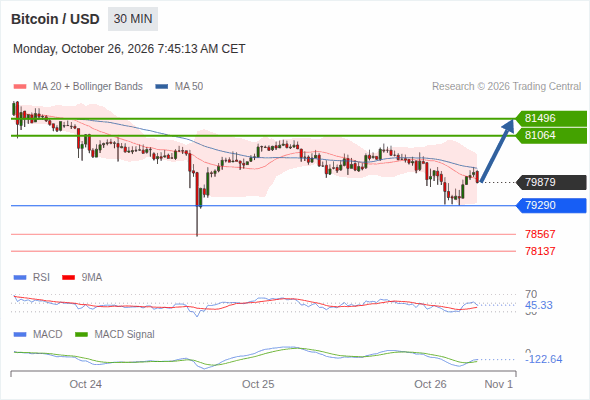Click the MACD Signal legend label
Image resolution: width=590 pixels, height=400 pixels.
click(x=125, y=335)
